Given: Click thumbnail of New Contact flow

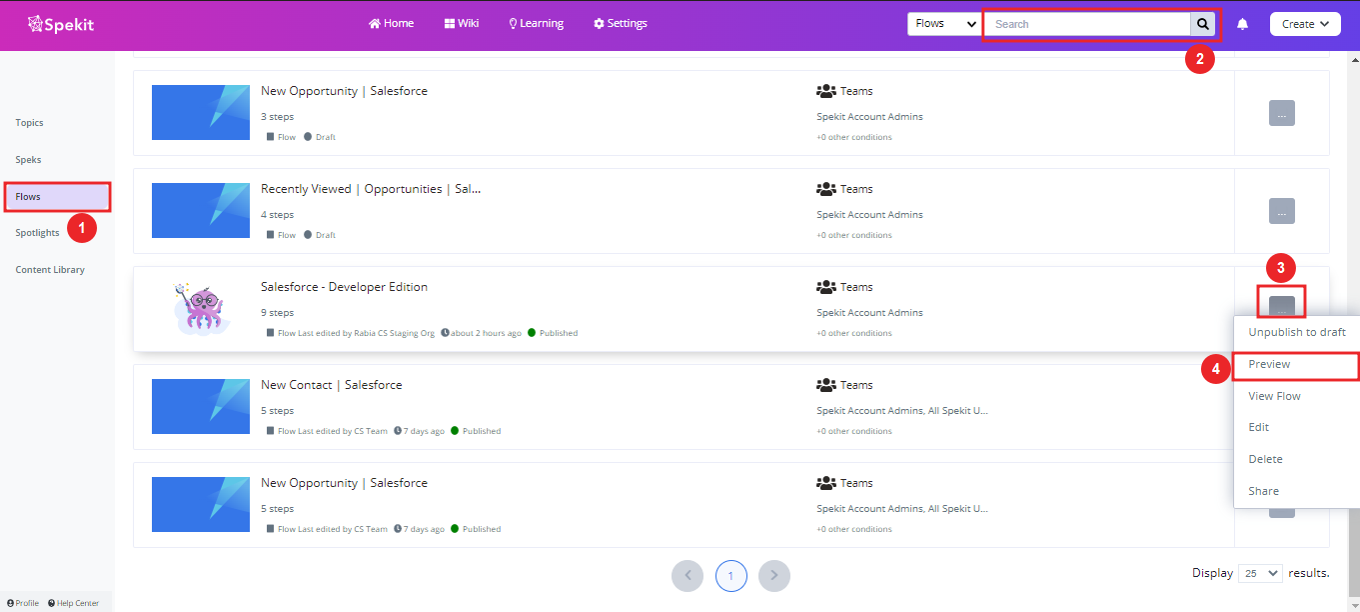Looking at the screenshot, I should [201, 406].
